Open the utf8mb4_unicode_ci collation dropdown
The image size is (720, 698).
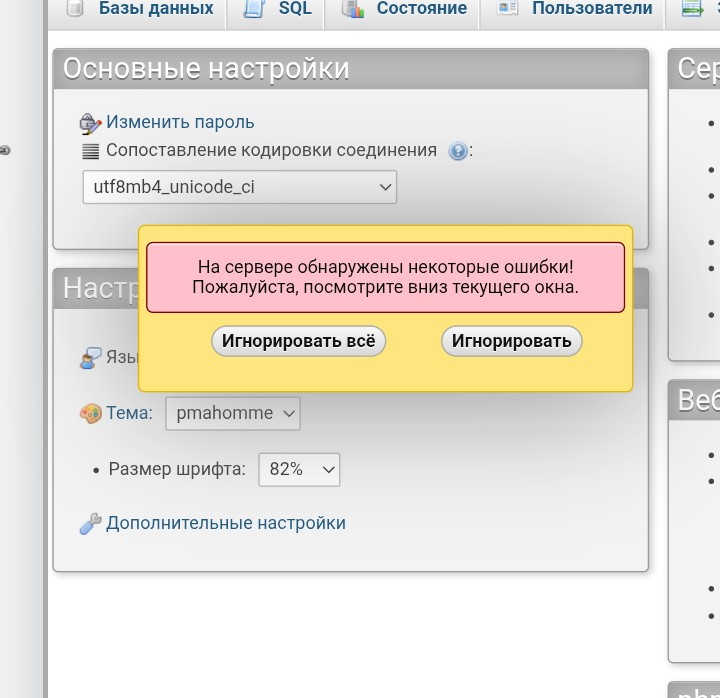coord(239,187)
